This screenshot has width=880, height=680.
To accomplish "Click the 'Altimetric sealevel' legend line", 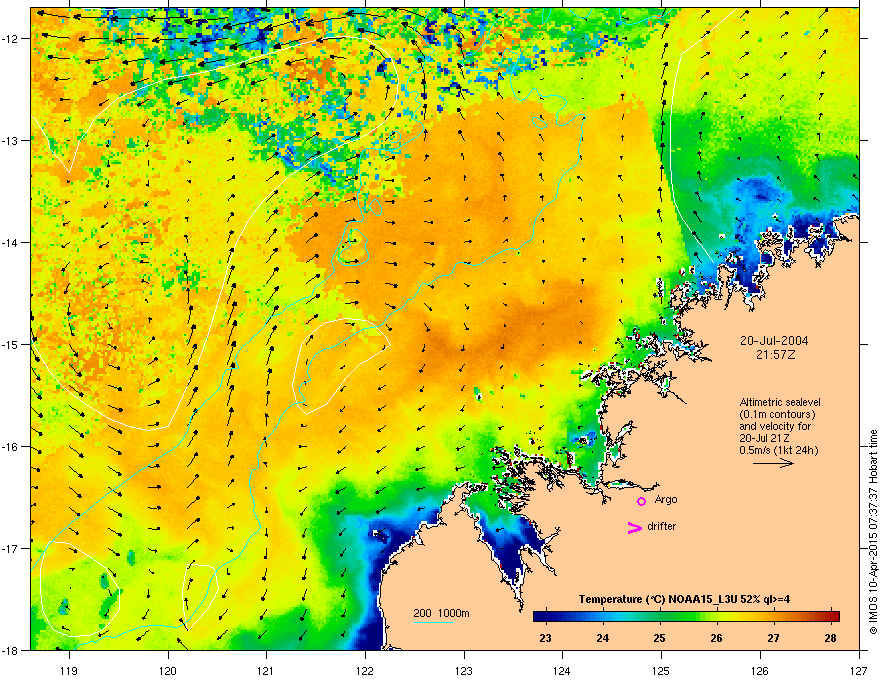I will point(780,402).
